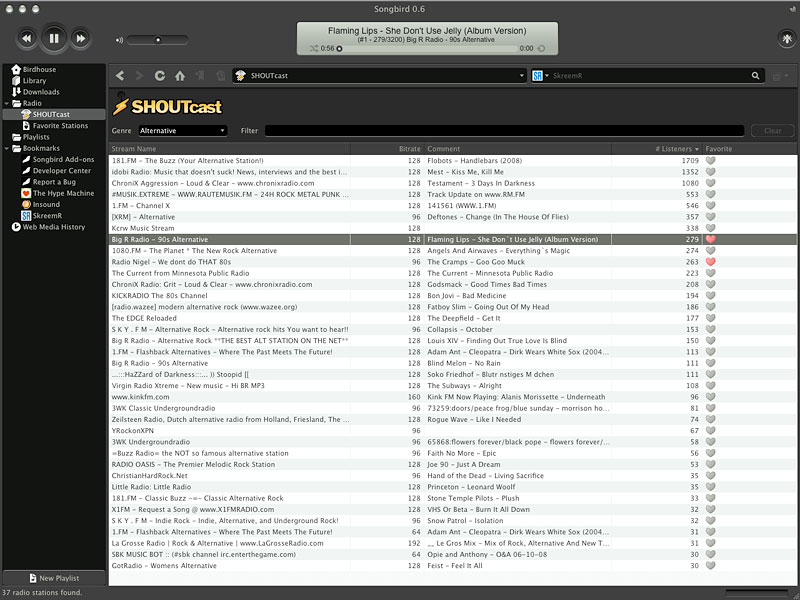800x600 pixels.
Task: Click the Clear filter button
Action: [x=772, y=131]
